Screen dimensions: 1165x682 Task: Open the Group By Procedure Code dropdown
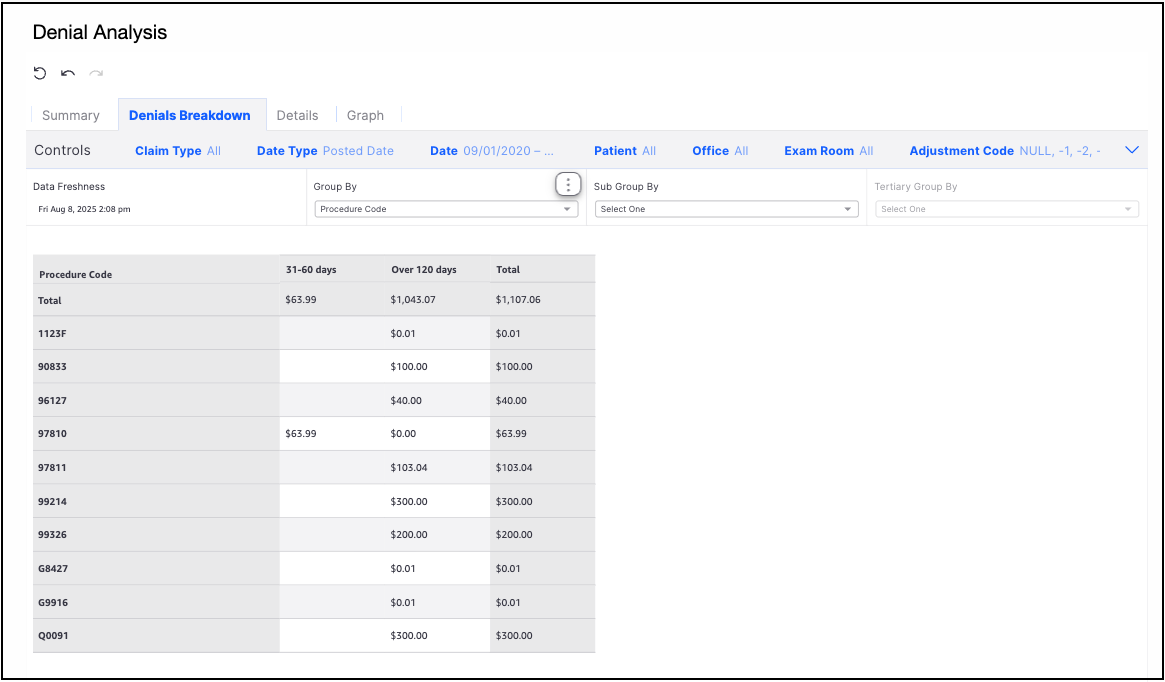click(446, 210)
